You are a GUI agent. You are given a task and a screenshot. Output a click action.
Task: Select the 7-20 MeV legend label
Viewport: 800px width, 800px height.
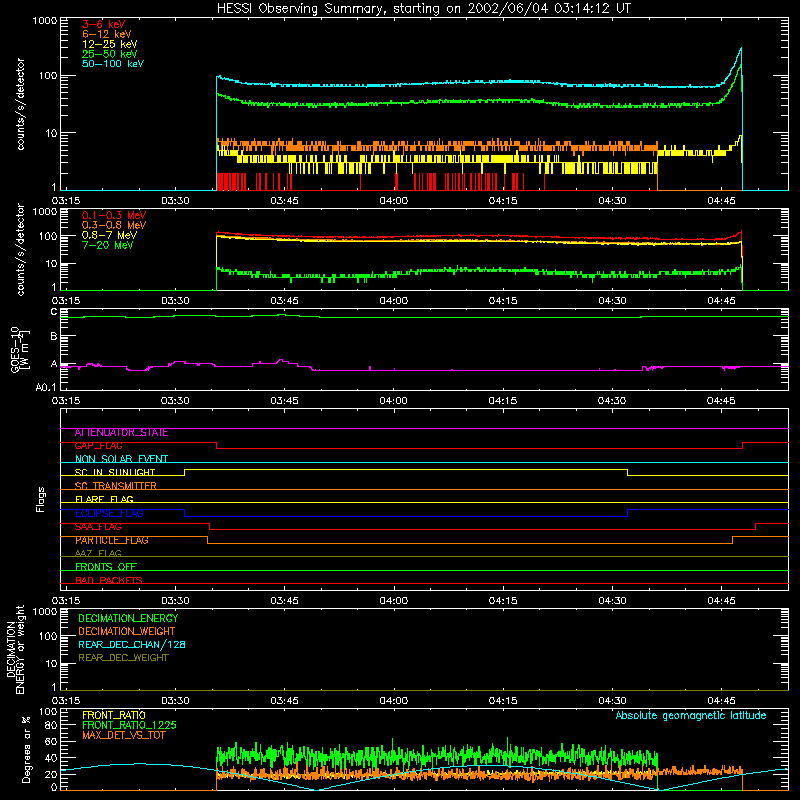(107, 245)
